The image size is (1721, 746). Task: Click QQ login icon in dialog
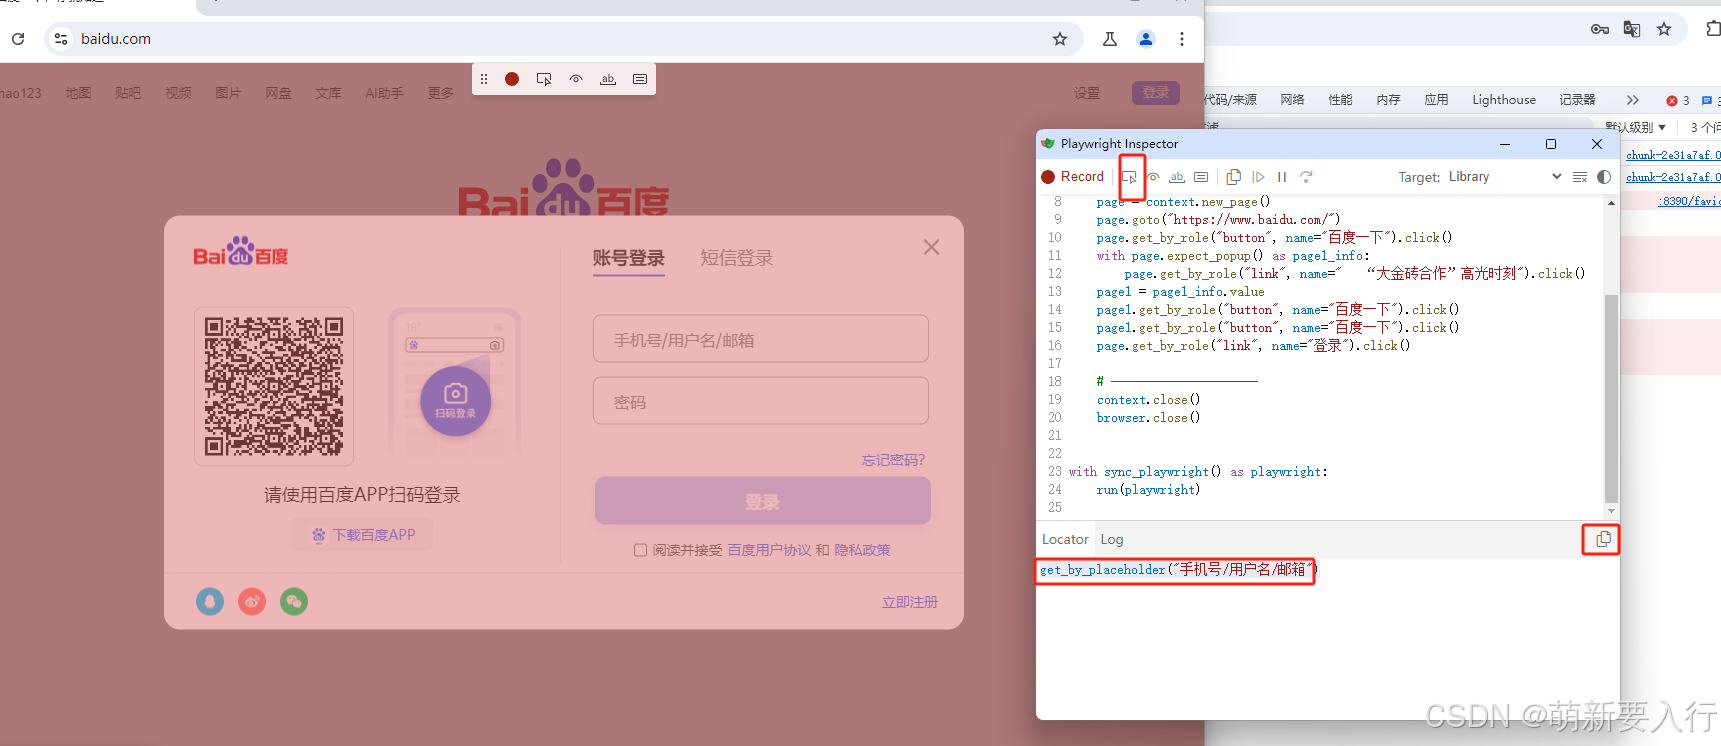coord(210,602)
